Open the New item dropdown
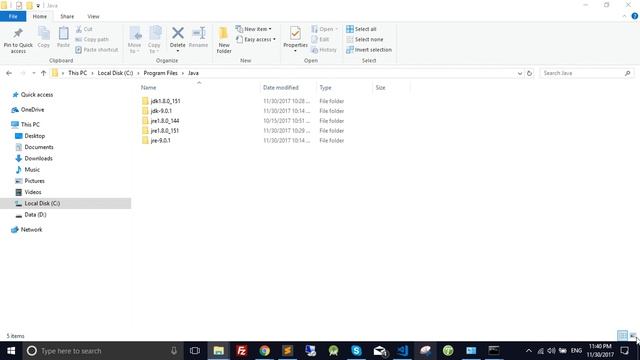The height and width of the screenshot is (360, 640). tap(253, 29)
